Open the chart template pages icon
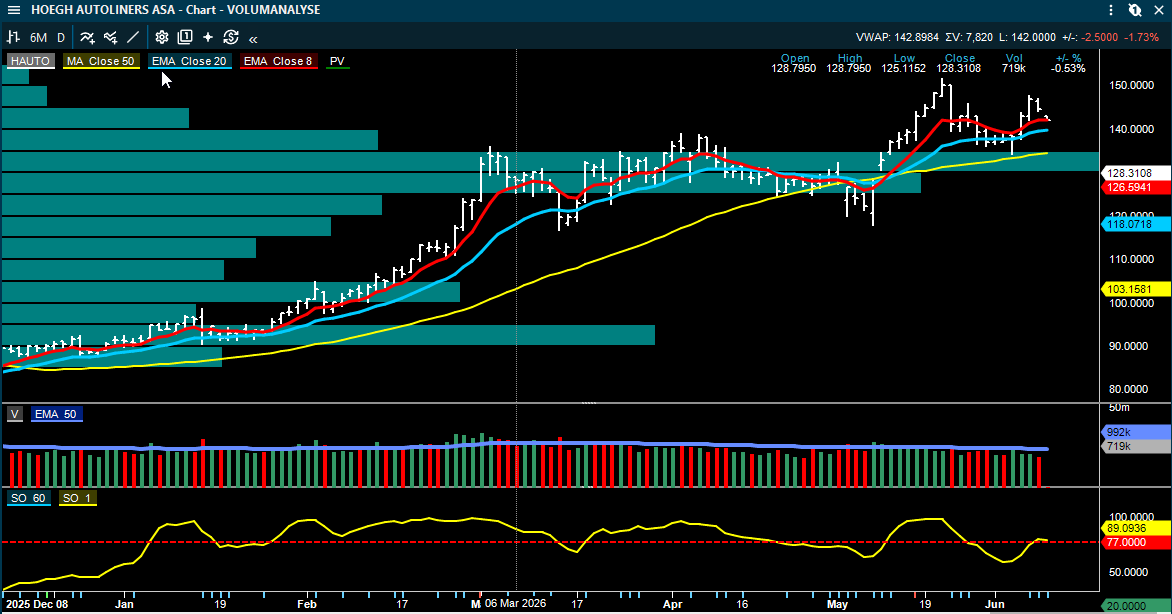The height and width of the screenshot is (614, 1172). click(185, 37)
